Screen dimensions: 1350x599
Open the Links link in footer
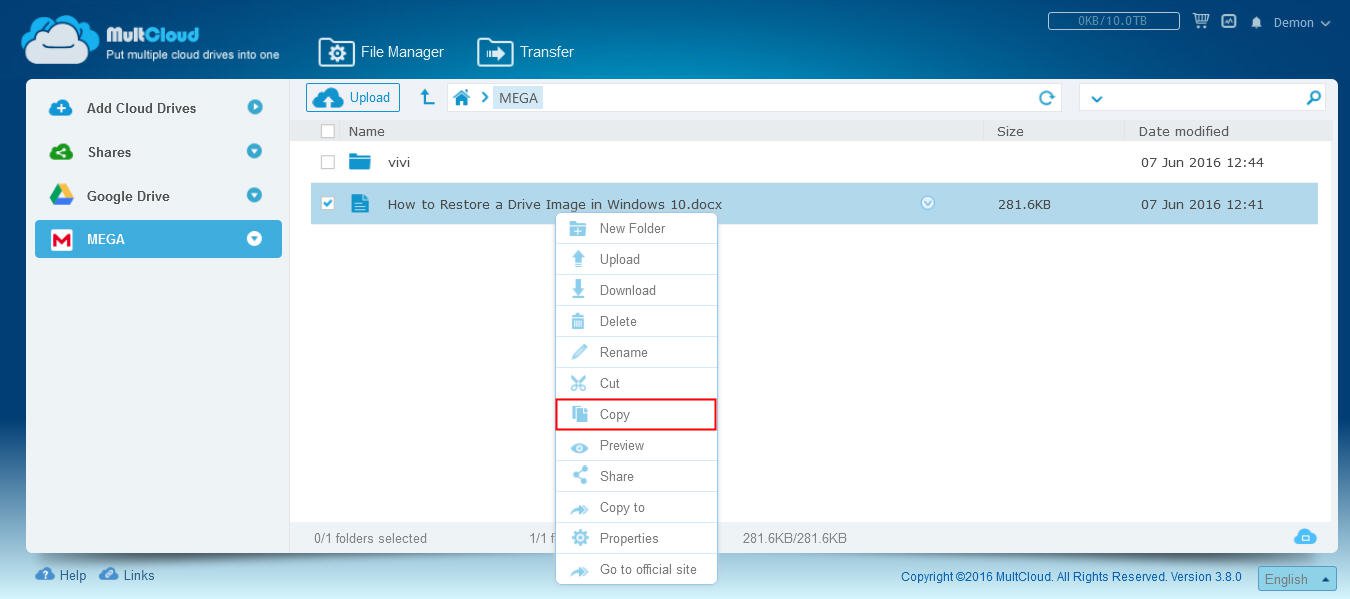click(126, 575)
